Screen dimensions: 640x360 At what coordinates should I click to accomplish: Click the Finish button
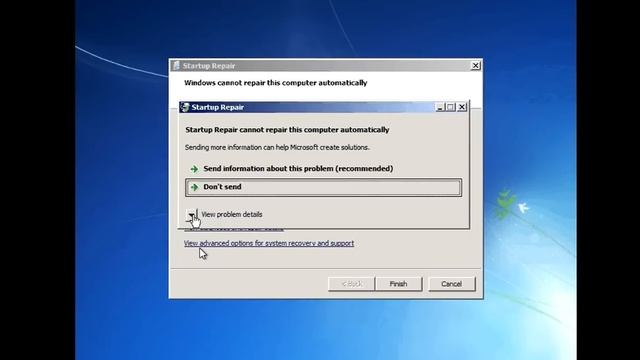click(x=398, y=284)
